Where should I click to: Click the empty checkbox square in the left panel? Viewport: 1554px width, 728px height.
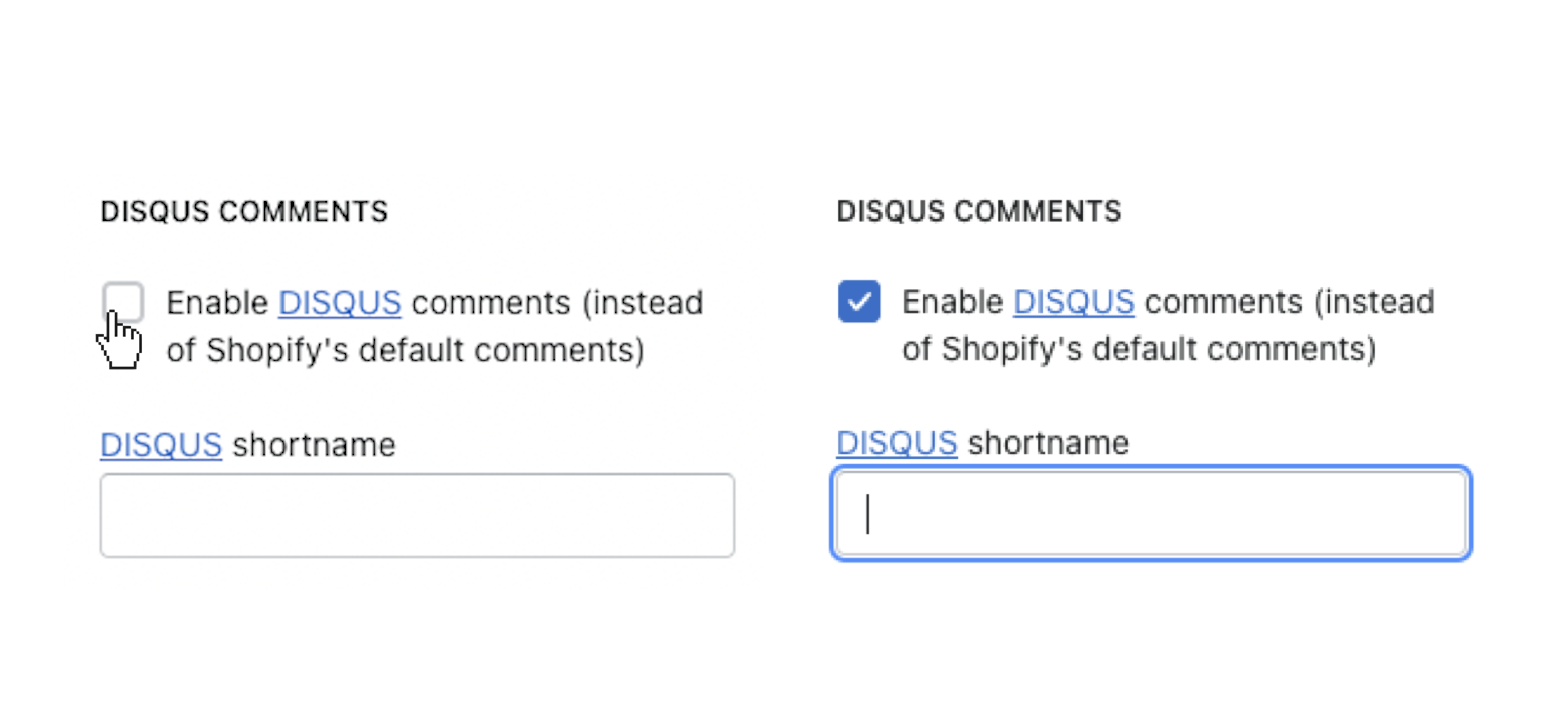click(123, 302)
